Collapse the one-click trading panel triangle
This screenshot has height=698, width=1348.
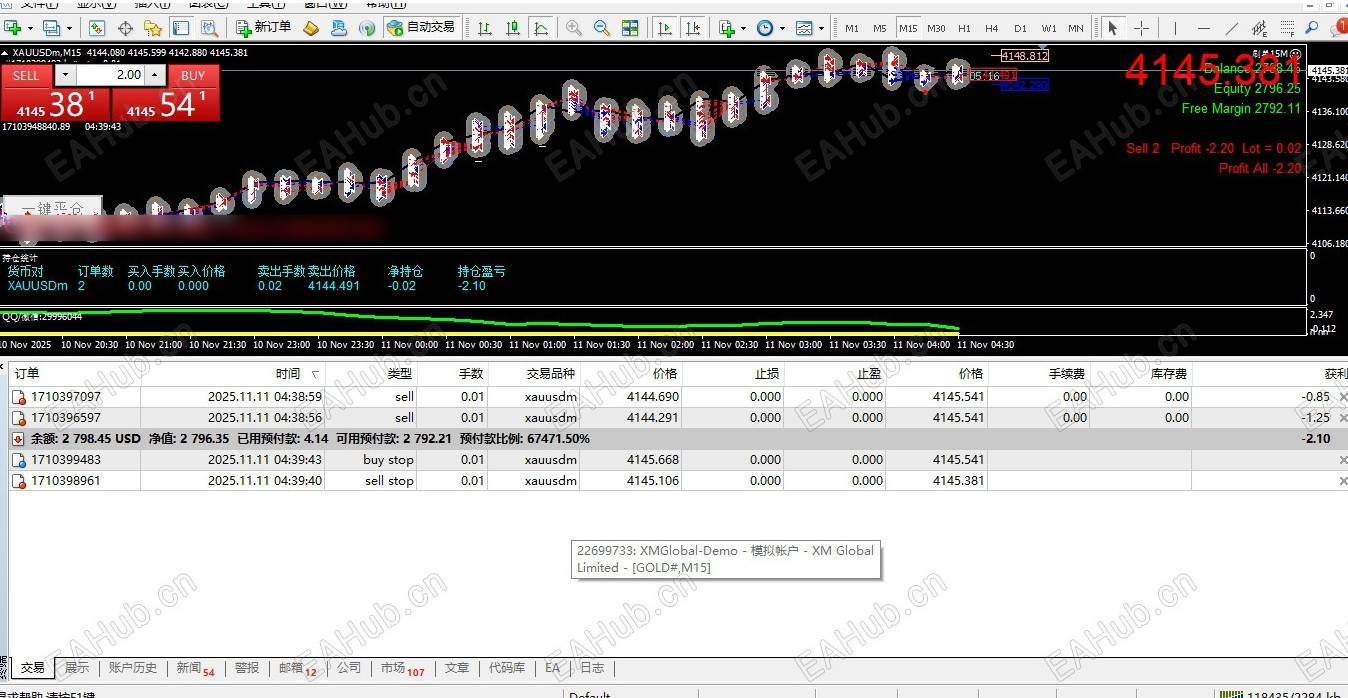[x=5, y=52]
